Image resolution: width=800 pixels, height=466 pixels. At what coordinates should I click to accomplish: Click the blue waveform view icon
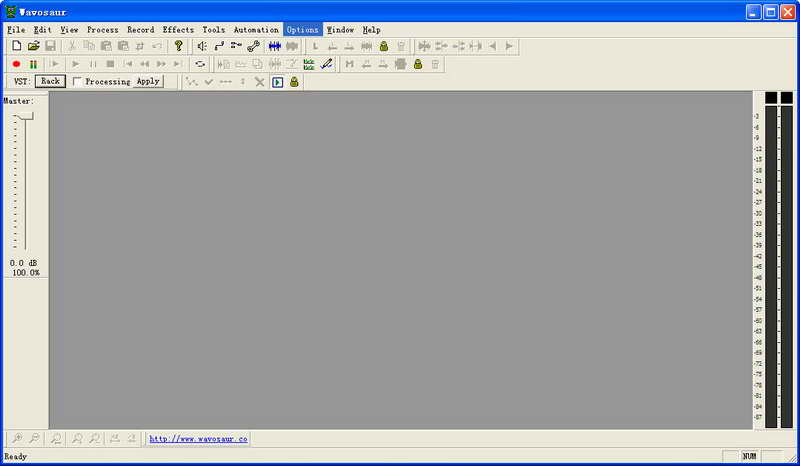point(275,46)
